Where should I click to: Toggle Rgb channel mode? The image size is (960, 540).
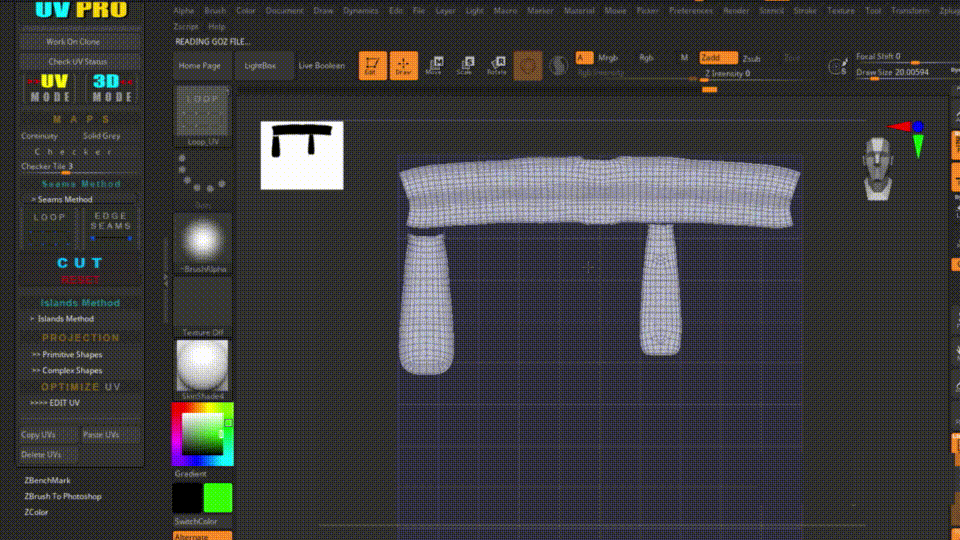pos(646,58)
